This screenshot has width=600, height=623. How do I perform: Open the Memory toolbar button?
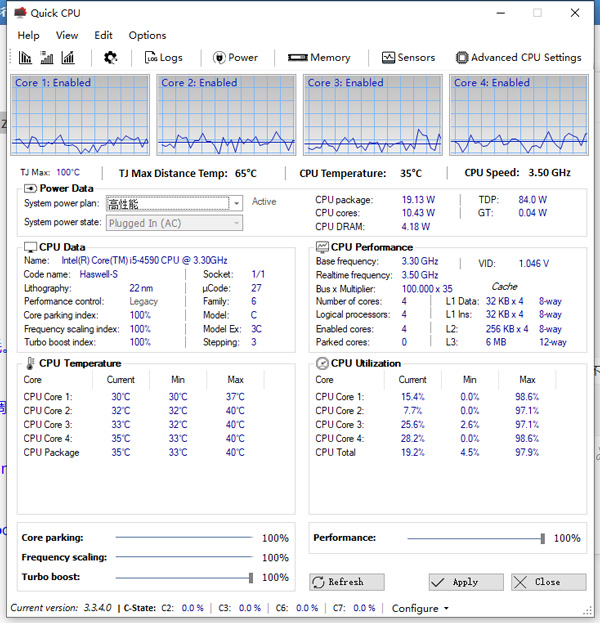319,58
